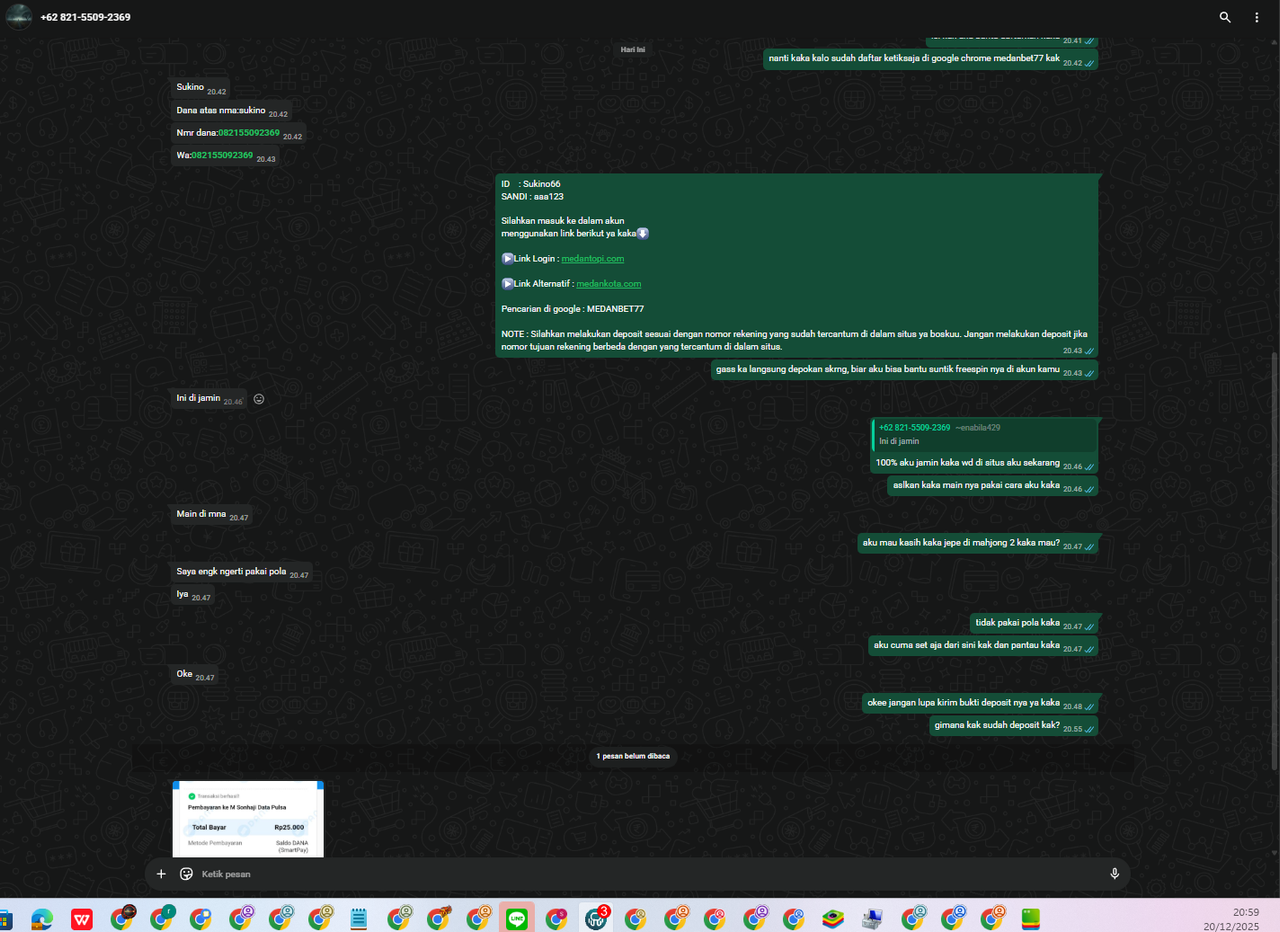Screen dimensions: 1280x932
Task: Select message "nanti kaka kalo sudah daftar"
Action: (x=930, y=59)
